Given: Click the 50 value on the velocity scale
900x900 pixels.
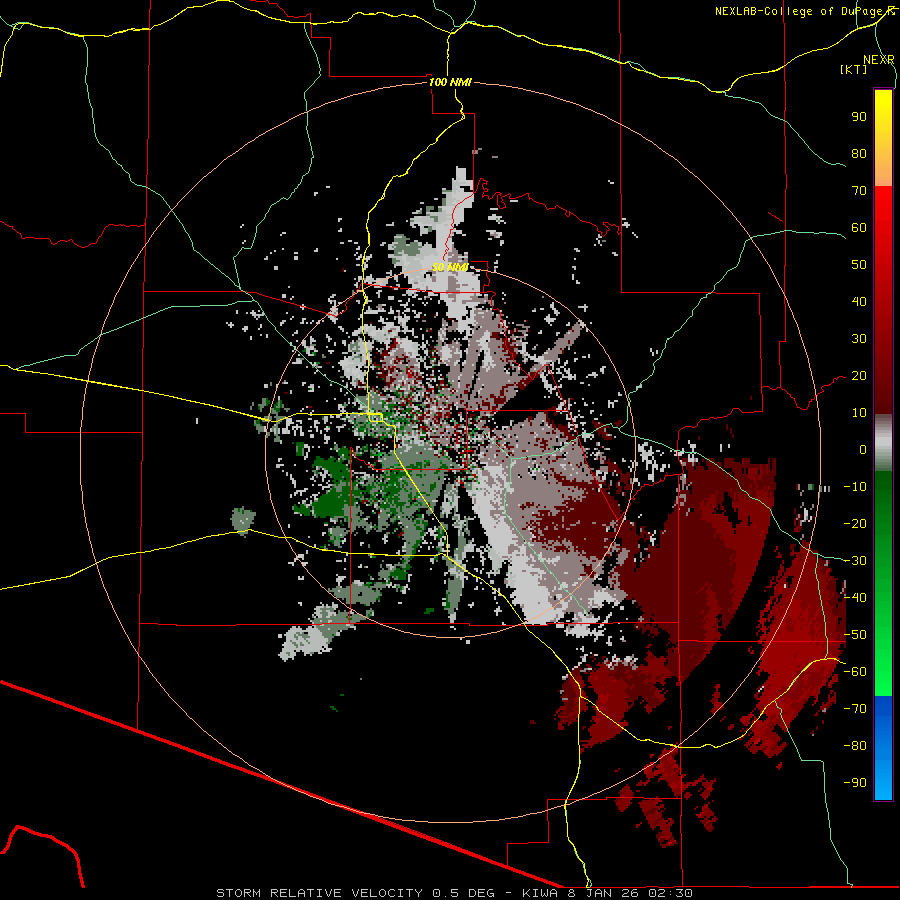Looking at the screenshot, I should pyautogui.click(x=859, y=265).
